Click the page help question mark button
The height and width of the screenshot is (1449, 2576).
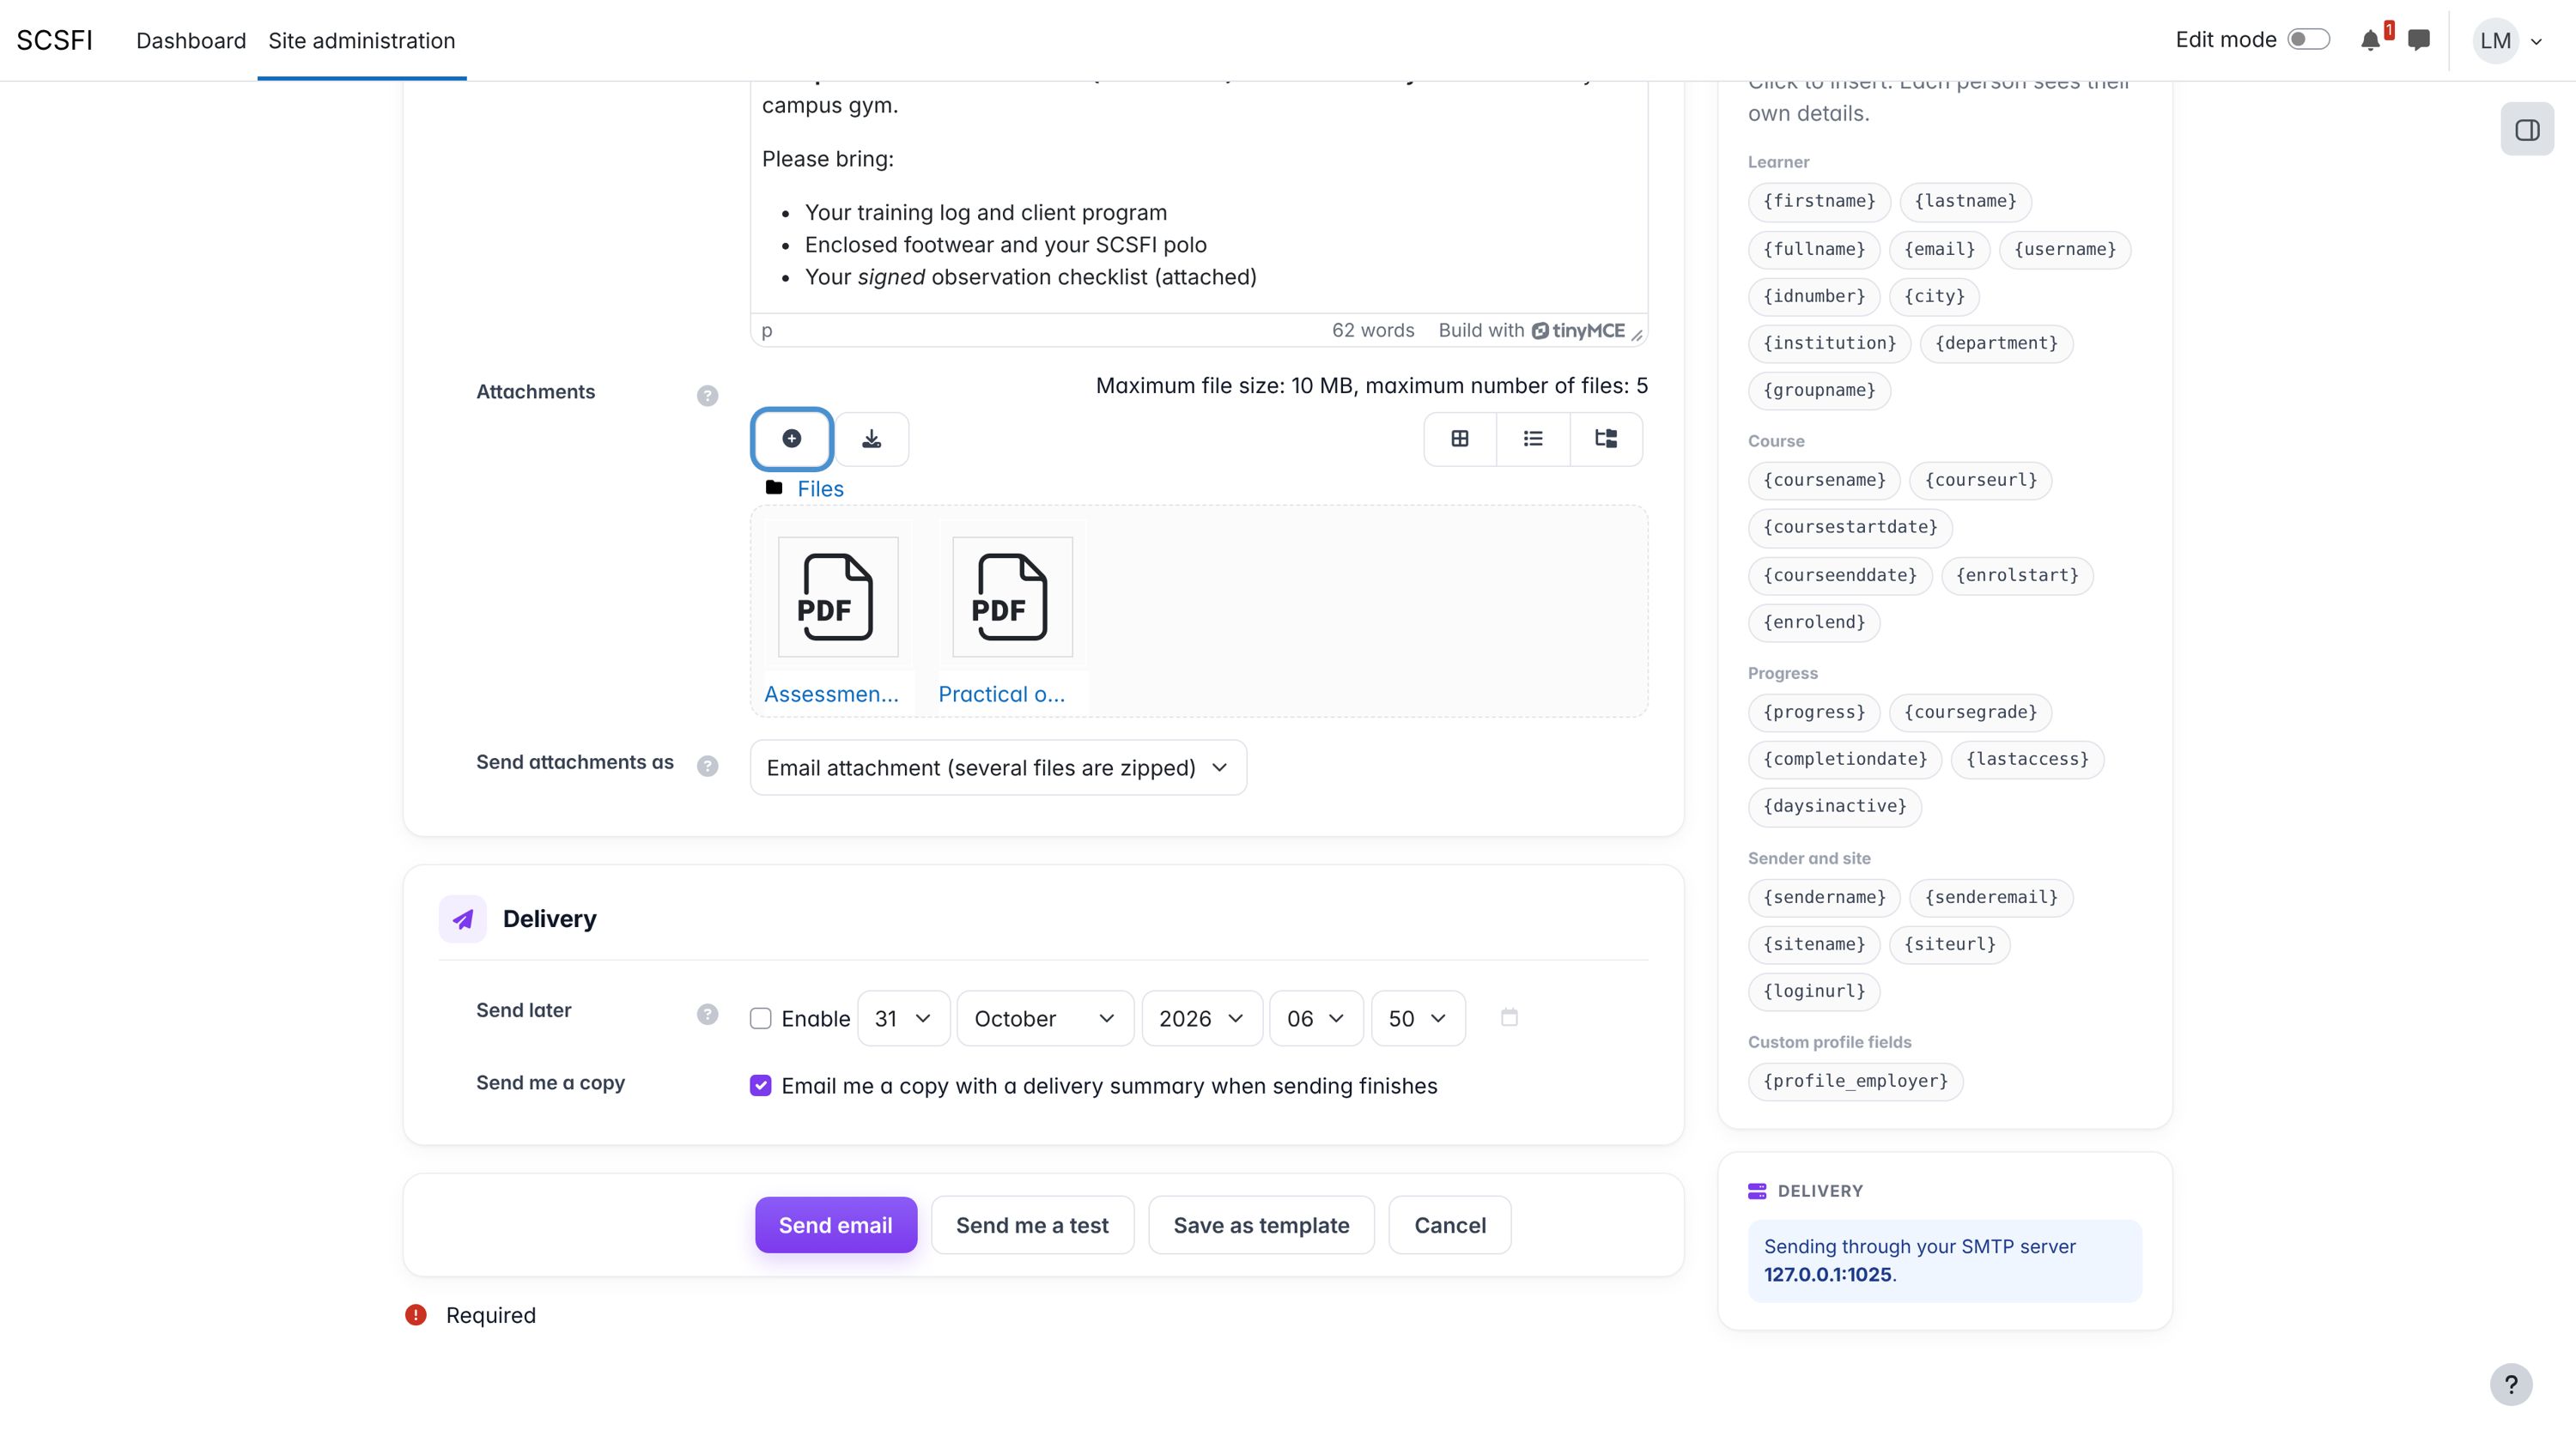(2510, 1385)
